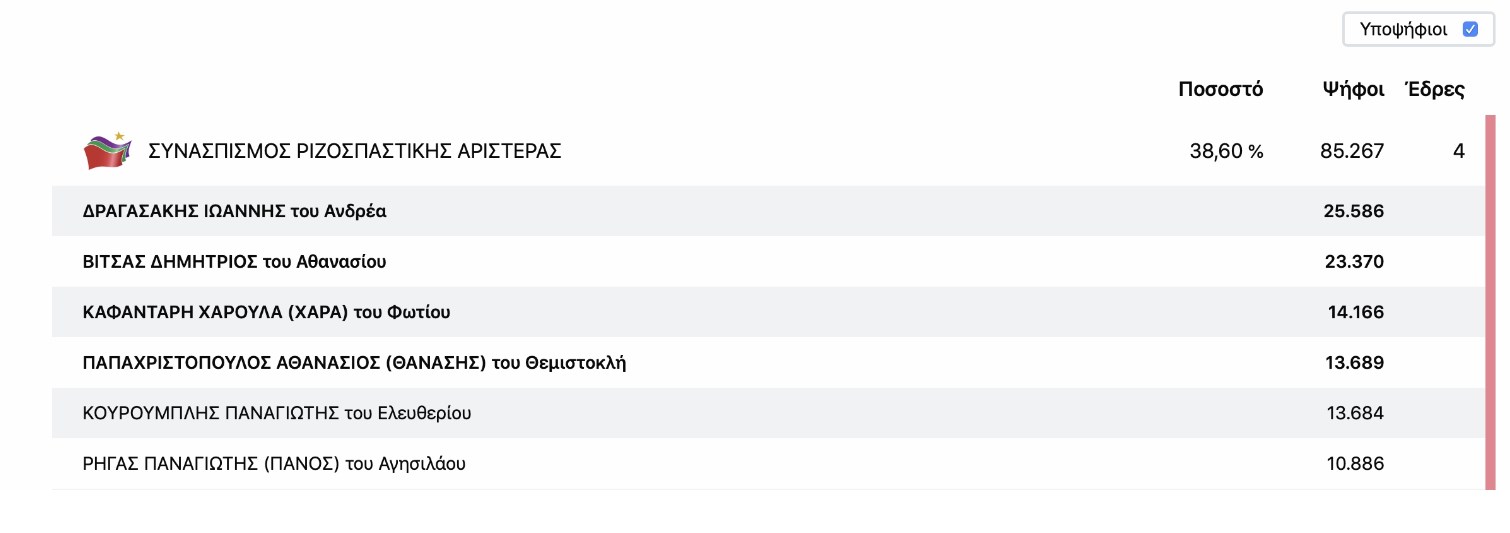Select candidate ΚΑΦΑΝΤΑΡΗ ΧΑΡΟΥΛΑ row
The height and width of the screenshot is (533, 1510).
pyautogui.click(x=768, y=312)
